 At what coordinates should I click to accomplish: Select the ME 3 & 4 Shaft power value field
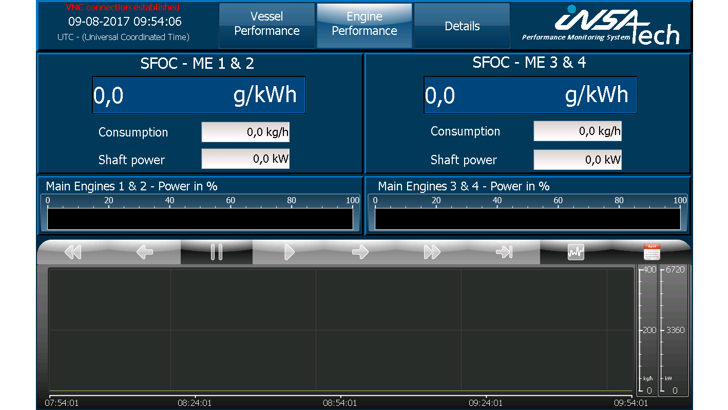(x=578, y=160)
